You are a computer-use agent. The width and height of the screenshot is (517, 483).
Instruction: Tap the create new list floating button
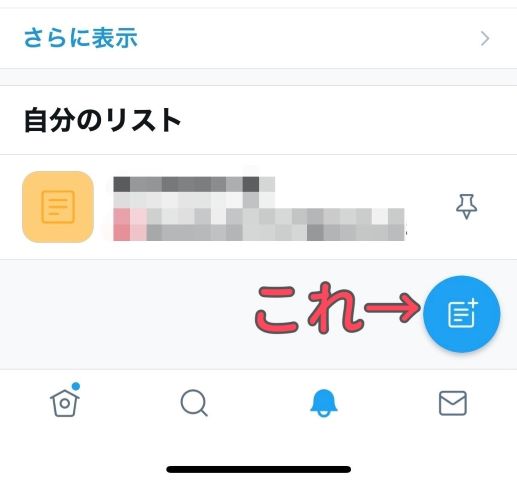pos(462,314)
